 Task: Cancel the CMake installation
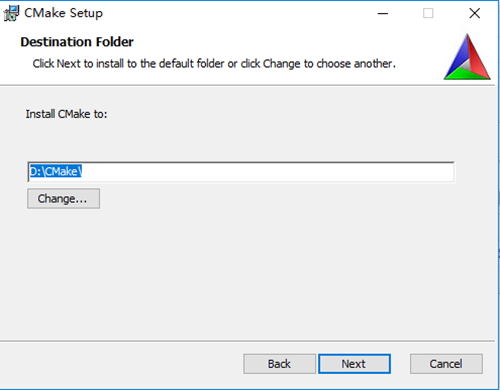coord(446,364)
